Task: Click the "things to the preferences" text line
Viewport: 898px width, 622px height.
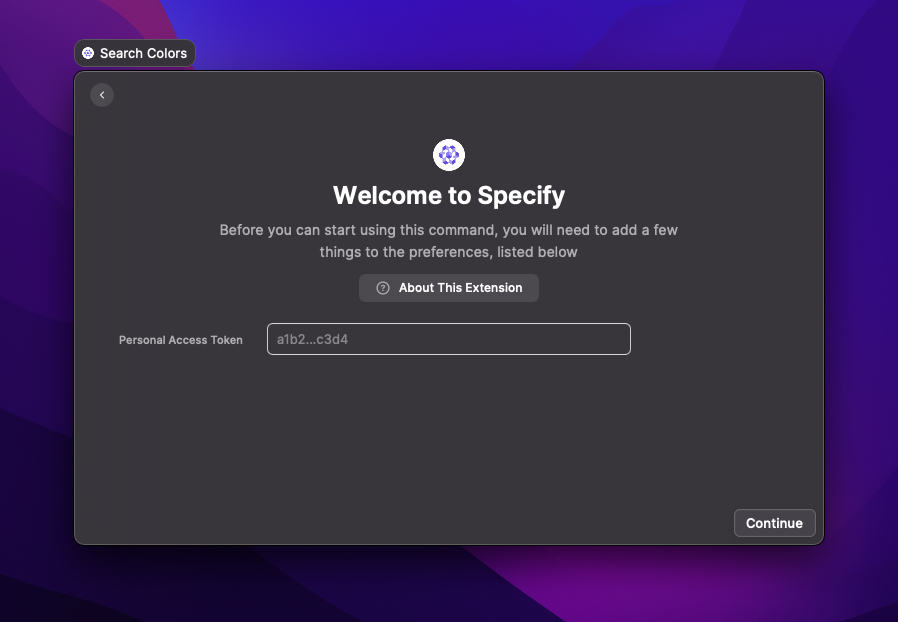Action: tap(449, 252)
